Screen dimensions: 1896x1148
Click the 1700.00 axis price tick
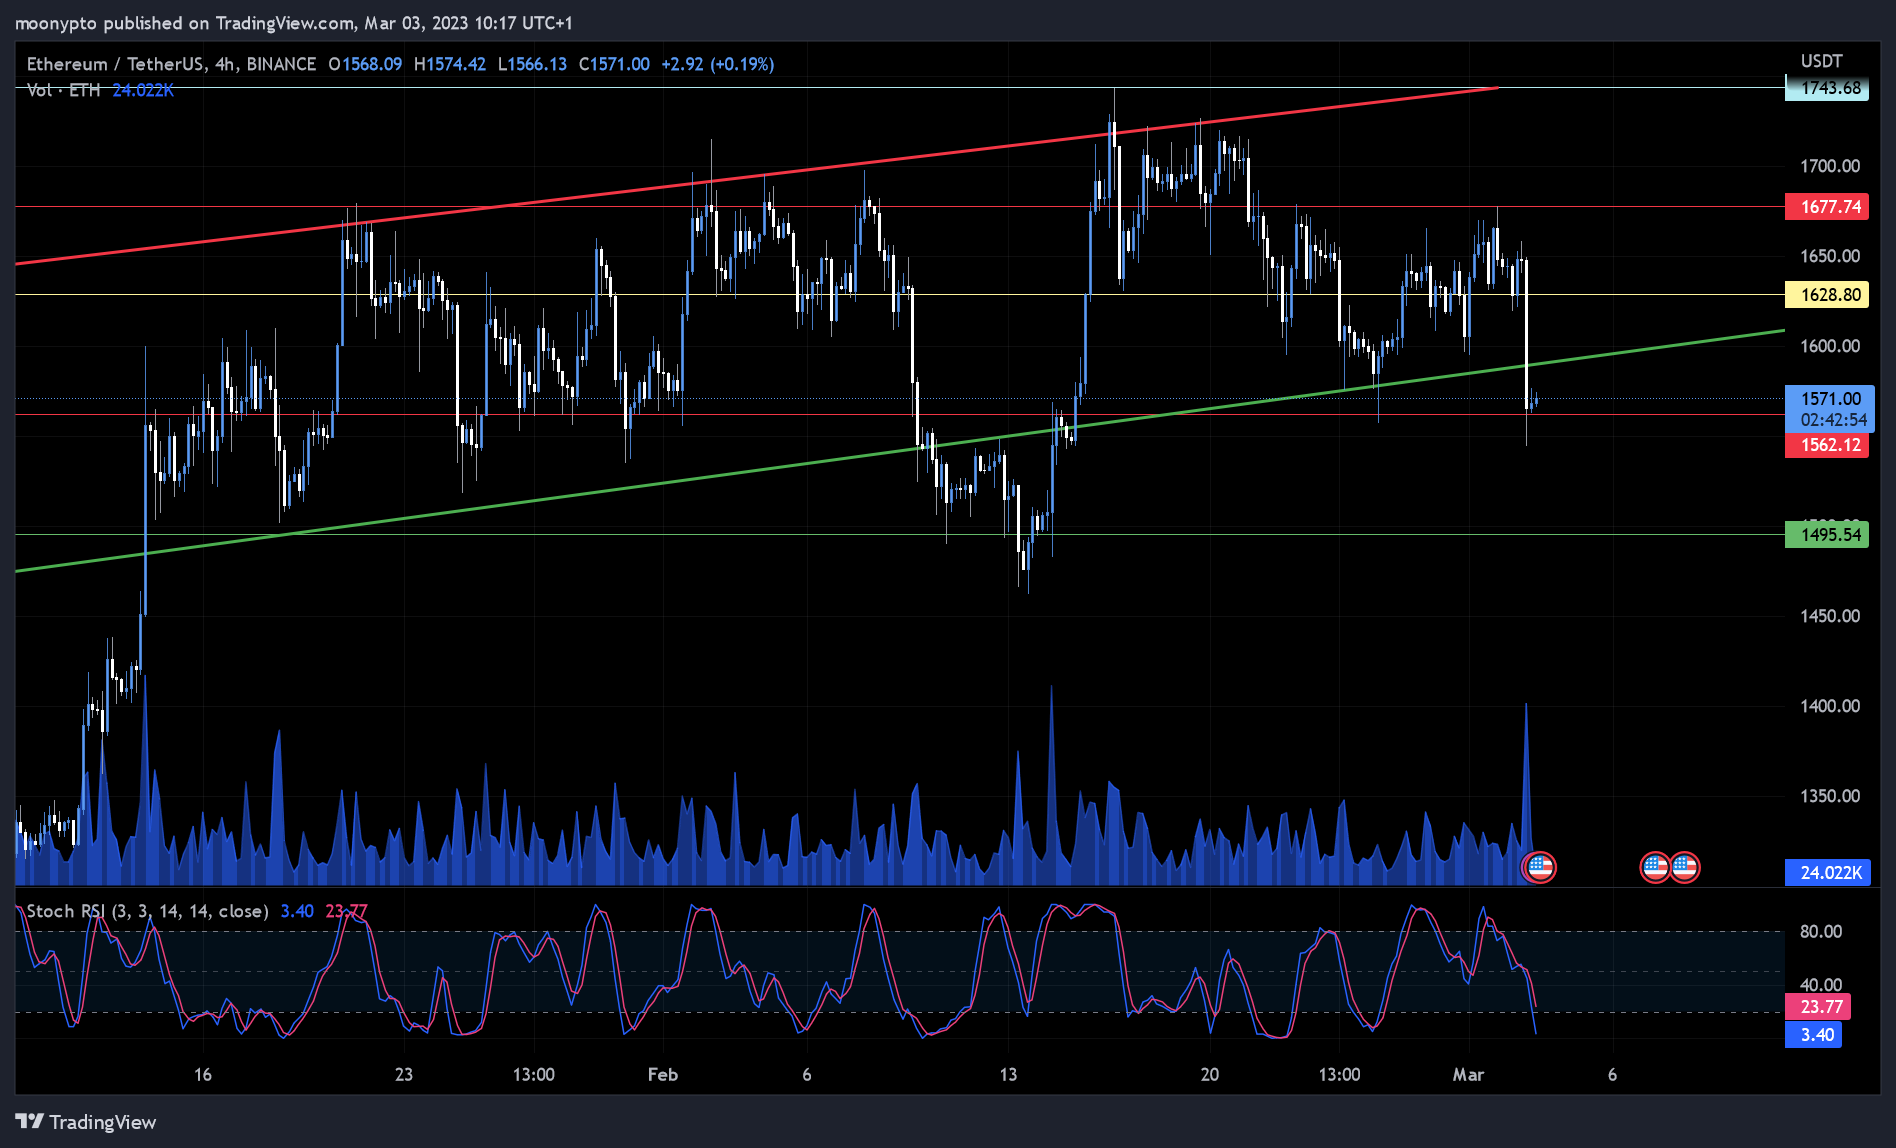(1830, 166)
